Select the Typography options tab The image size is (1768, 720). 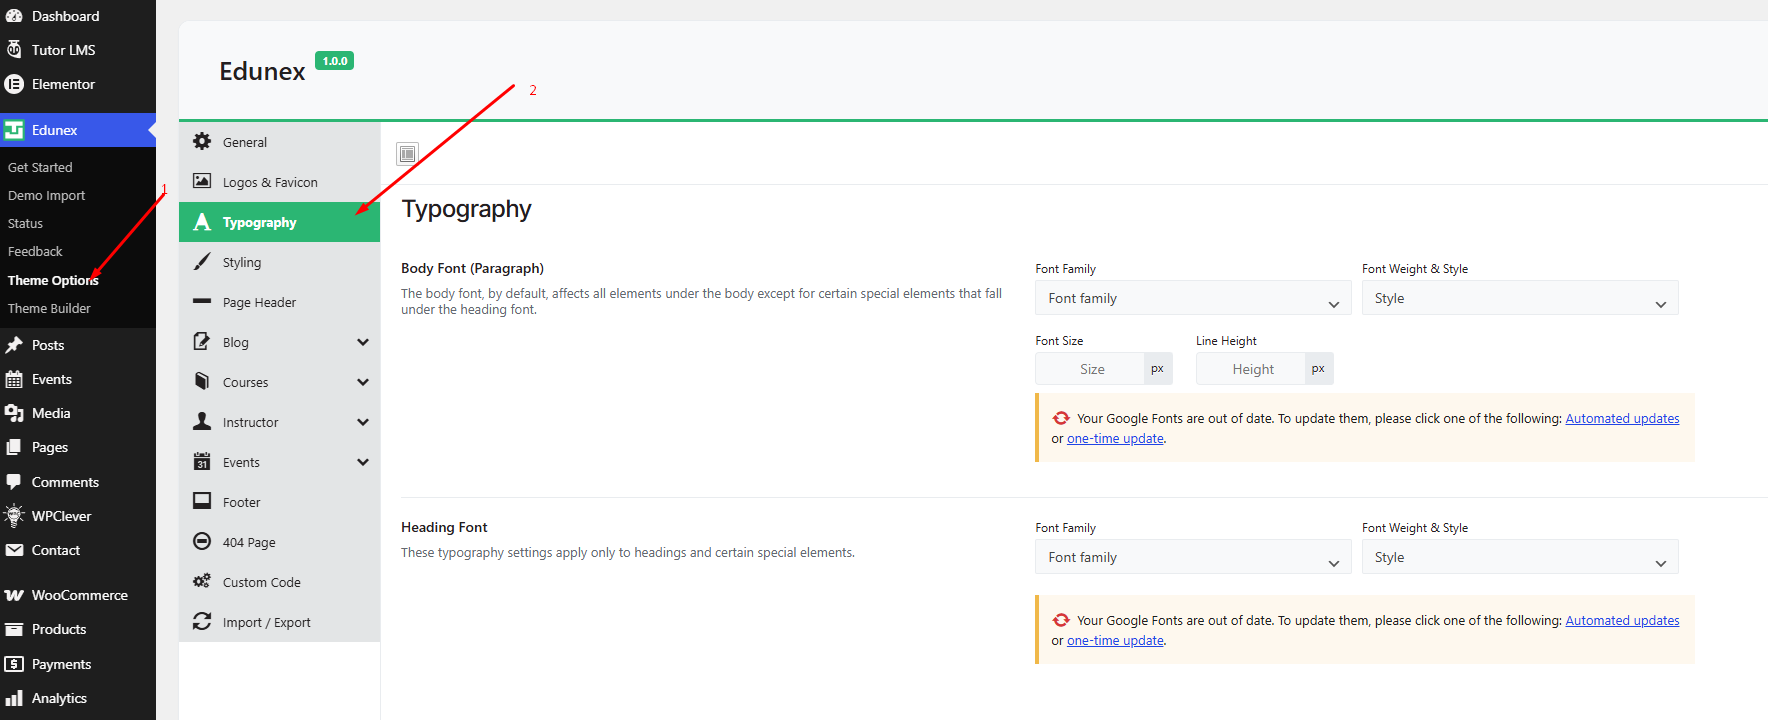pyautogui.click(x=279, y=222)
